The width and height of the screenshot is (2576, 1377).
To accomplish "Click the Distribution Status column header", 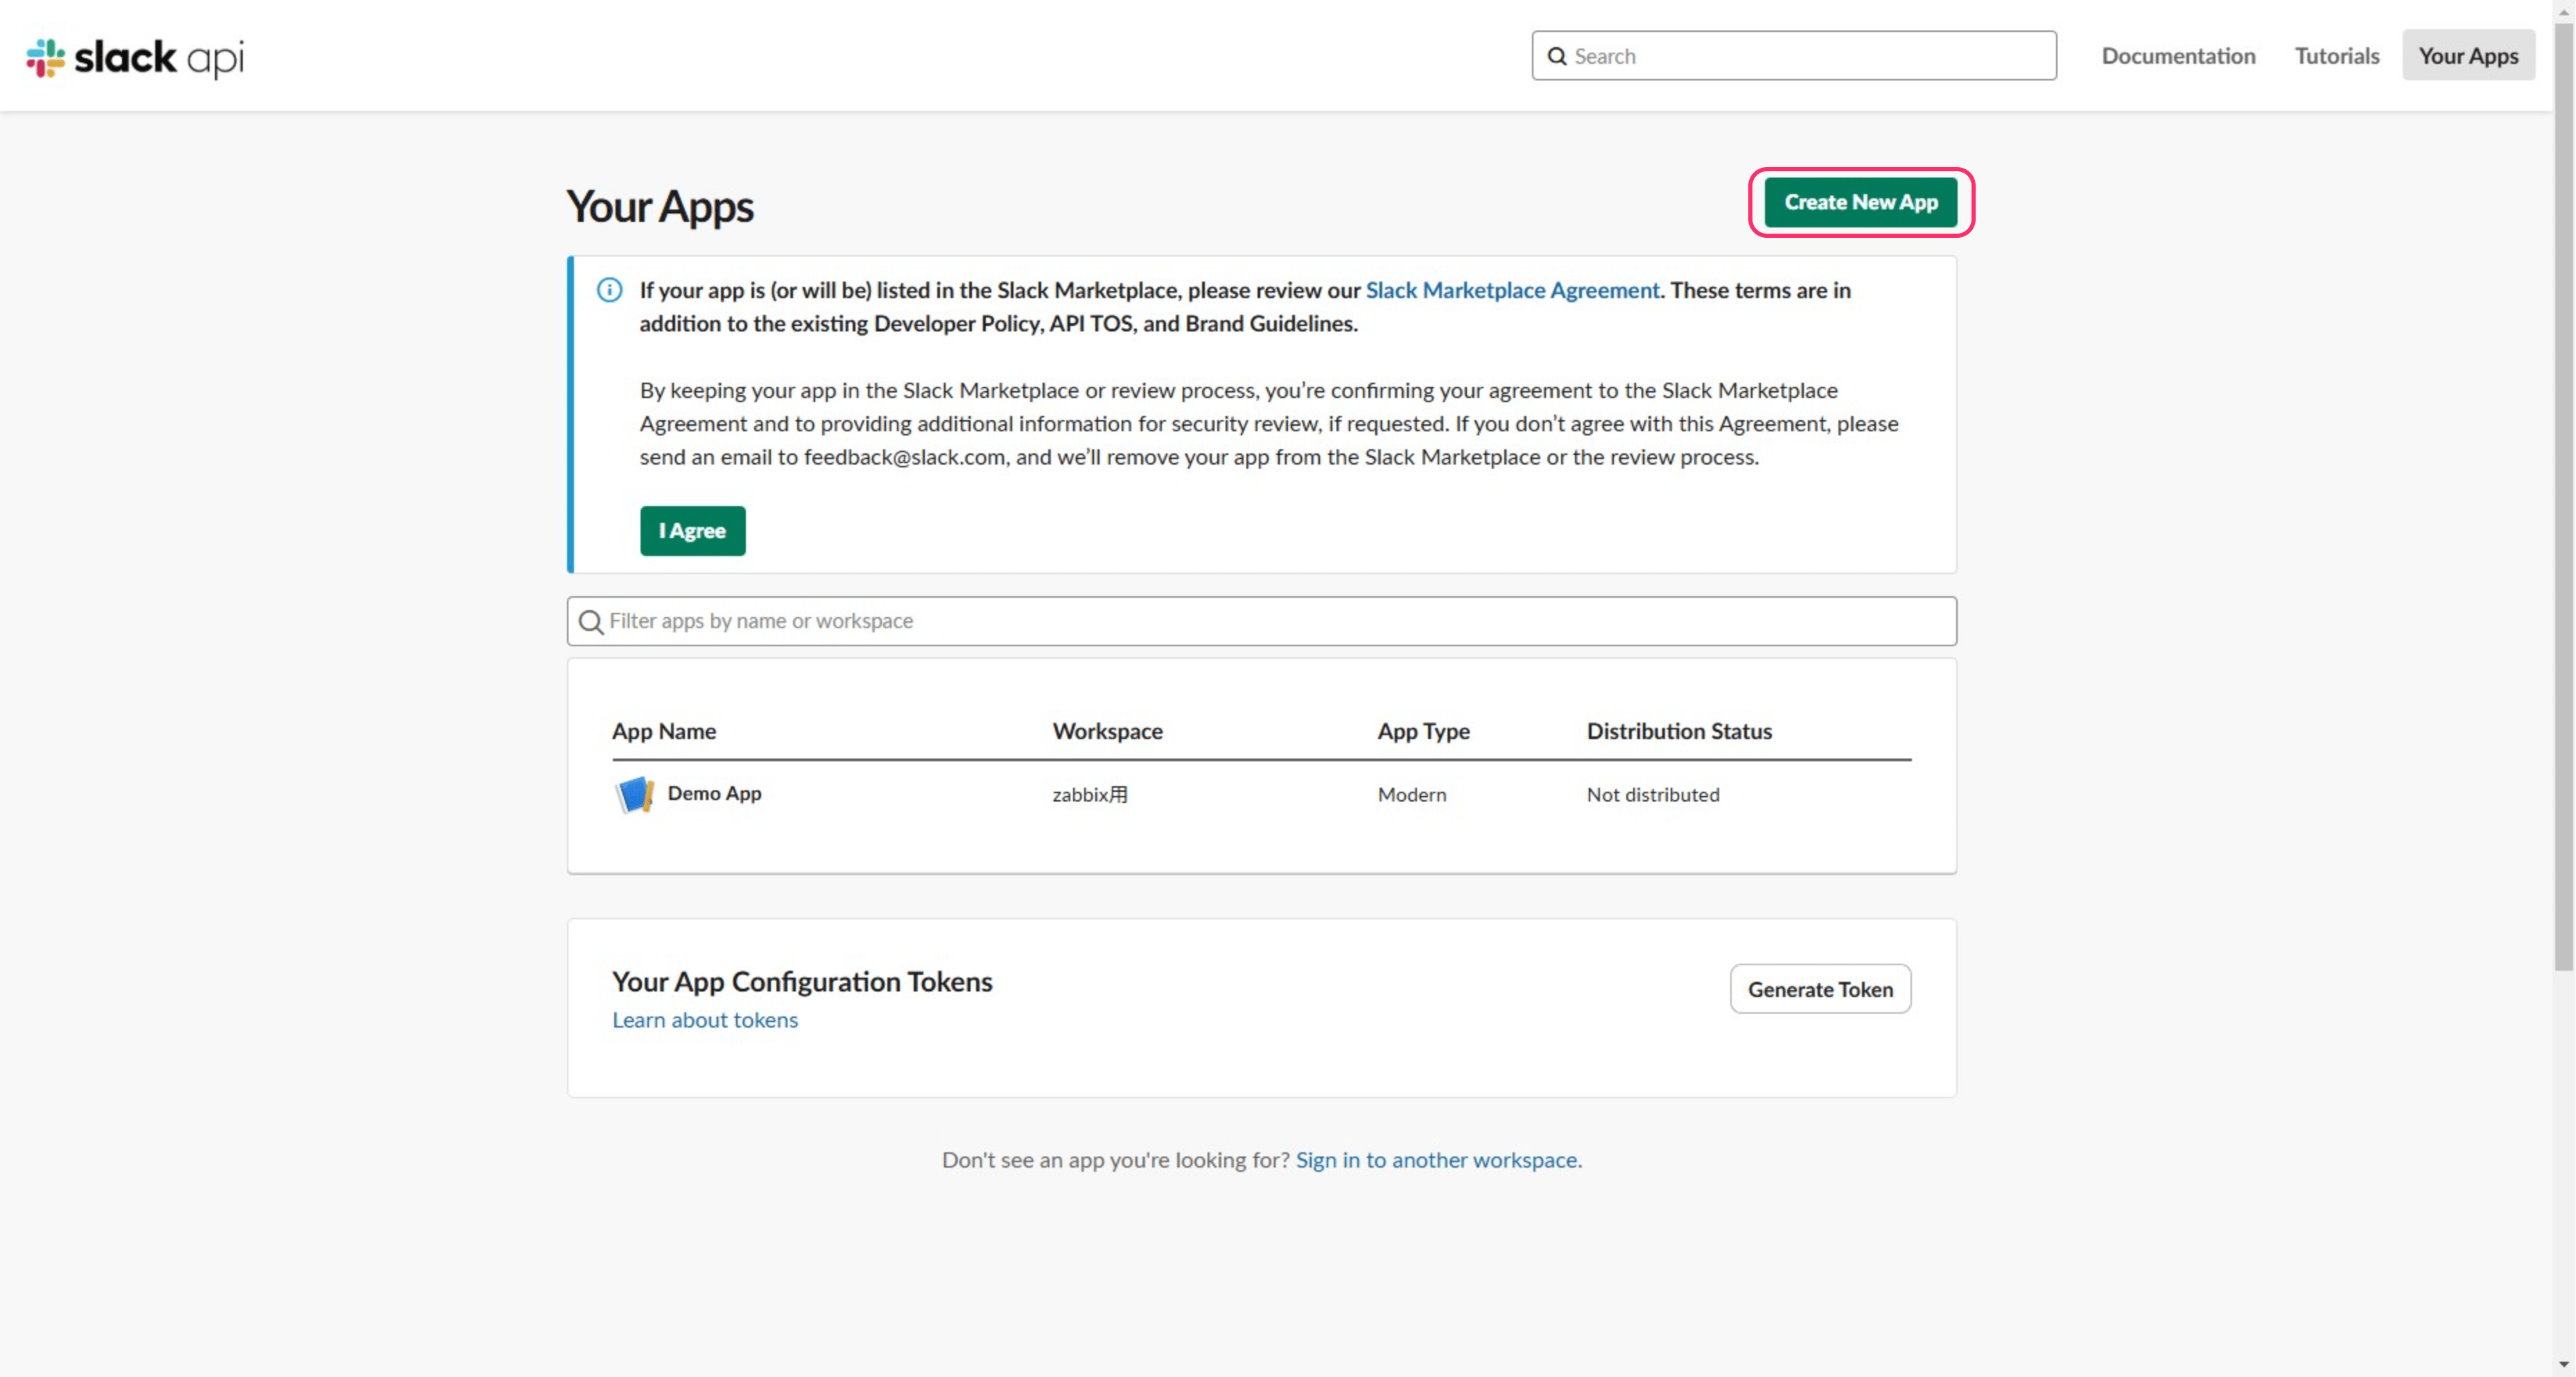I will click(x=1679, y=731).
